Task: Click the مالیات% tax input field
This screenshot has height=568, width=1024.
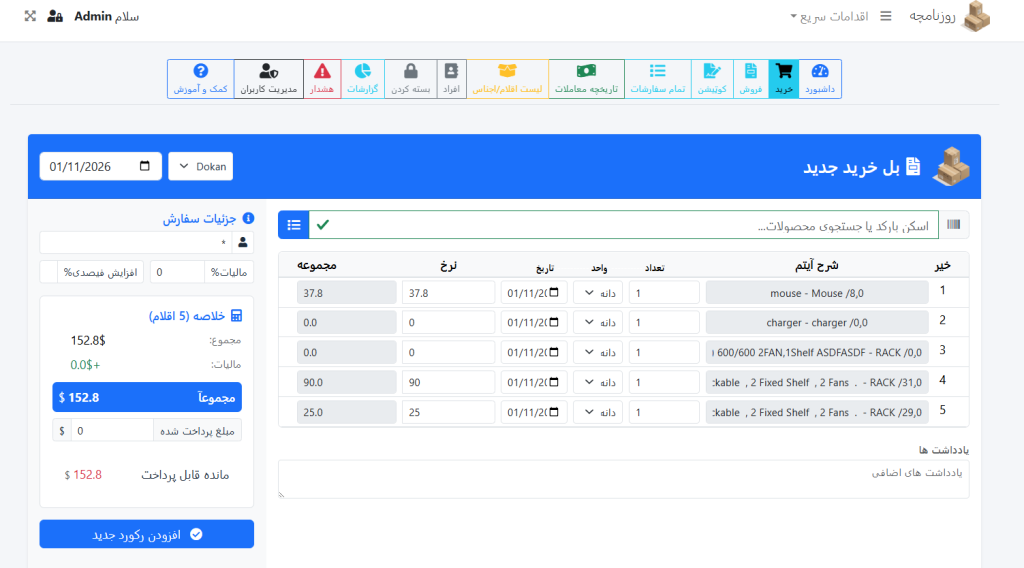Action: (176, 272)
